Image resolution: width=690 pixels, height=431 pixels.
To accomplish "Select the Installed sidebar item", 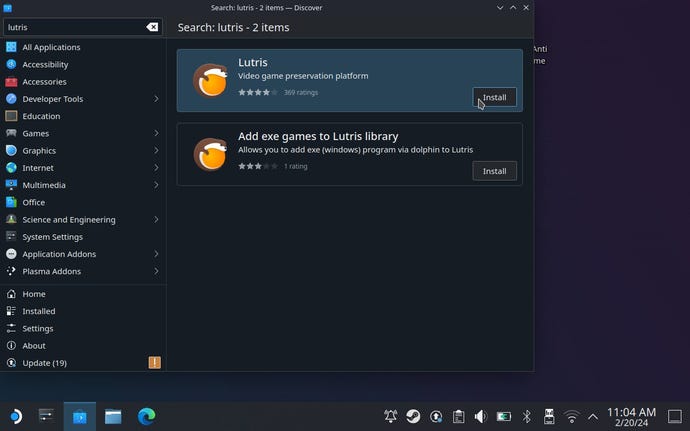I will (39, 311).
